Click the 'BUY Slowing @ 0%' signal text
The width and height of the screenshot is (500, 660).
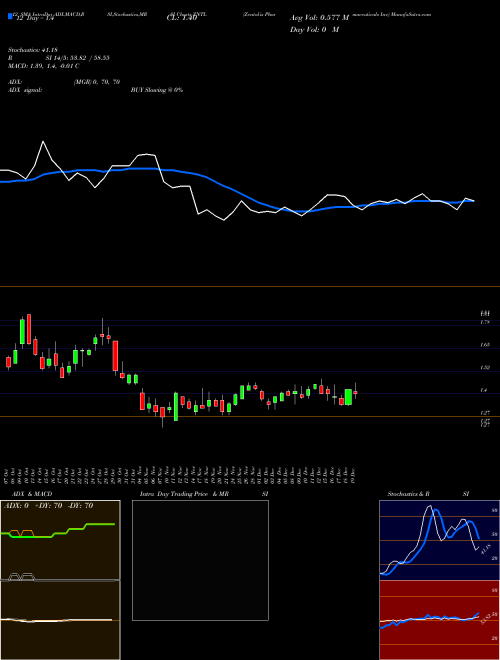[157, 90]
